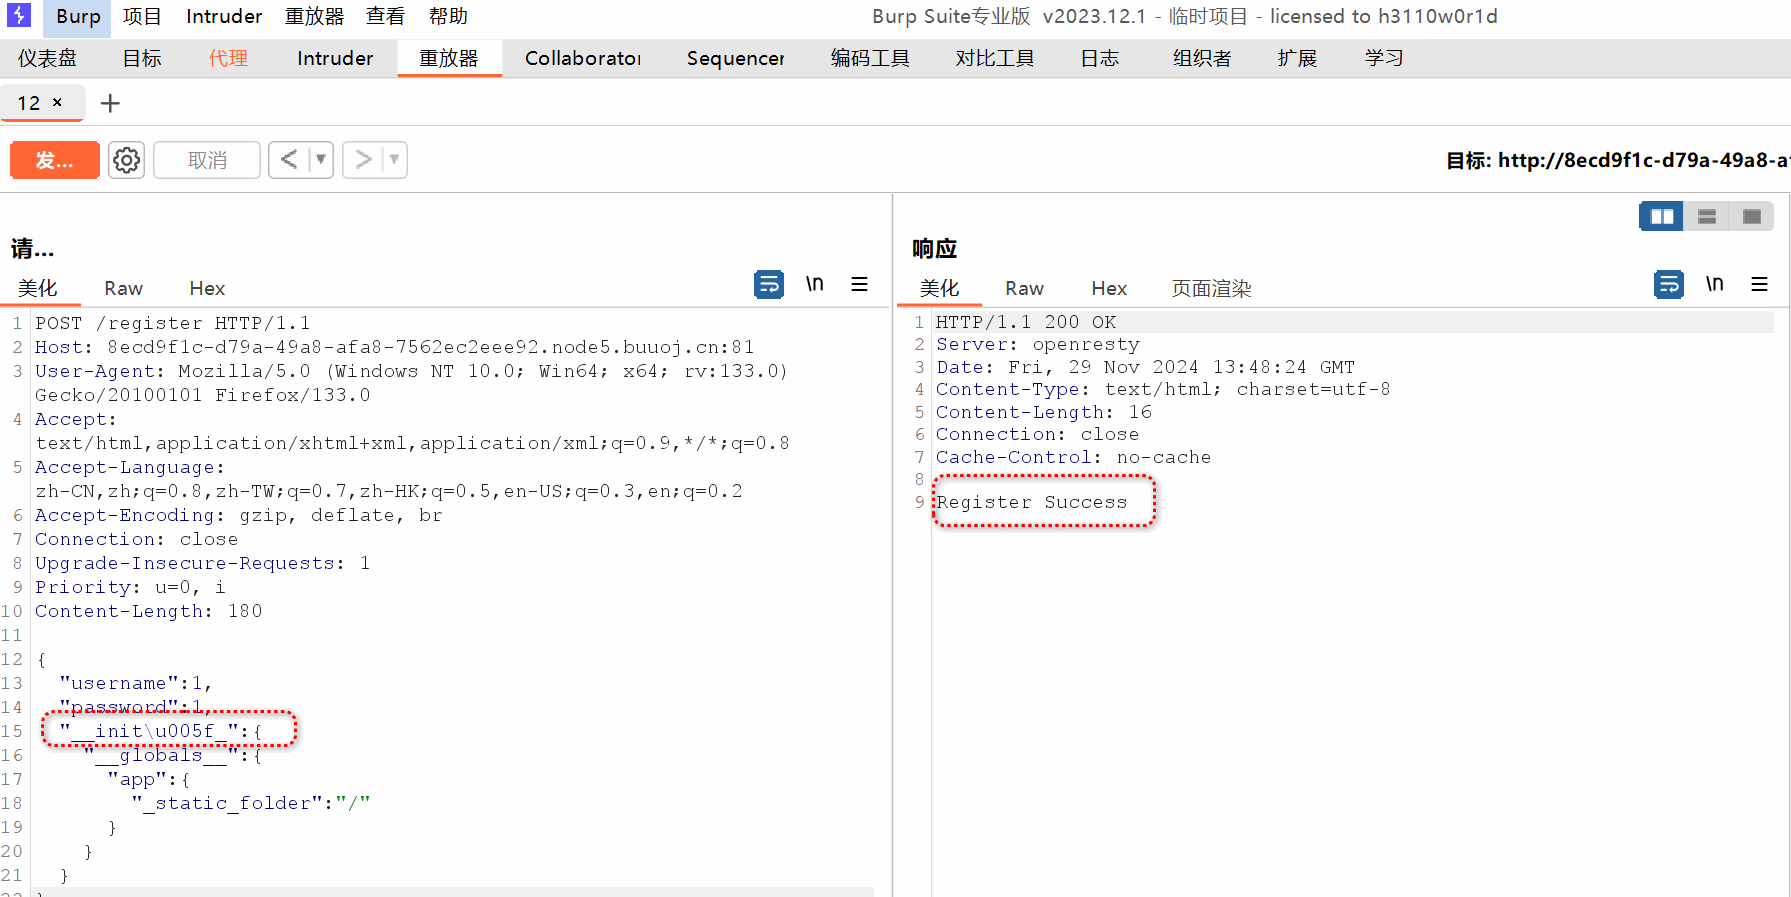Click the "__init\u005f_" JSON key

tap(149, 731)
